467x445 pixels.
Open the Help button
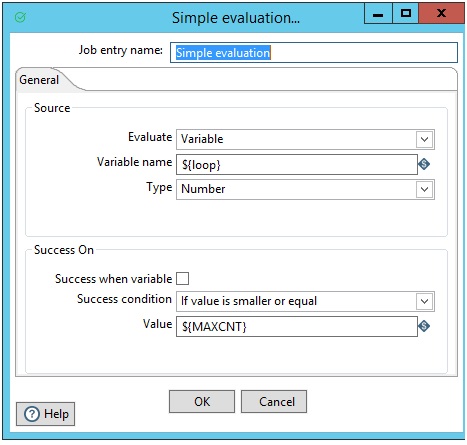(45, 414)
